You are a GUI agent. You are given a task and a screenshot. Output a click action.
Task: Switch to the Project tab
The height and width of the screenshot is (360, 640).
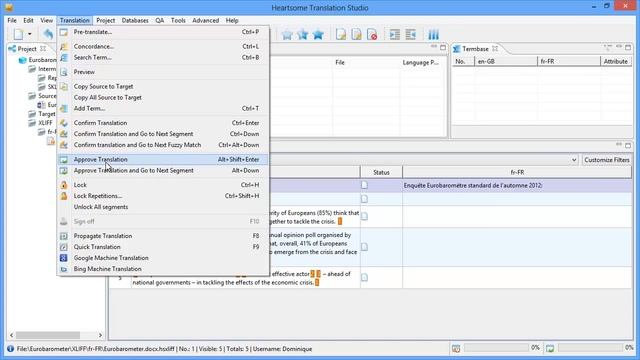pyautogui.click(x=27, y=49)
